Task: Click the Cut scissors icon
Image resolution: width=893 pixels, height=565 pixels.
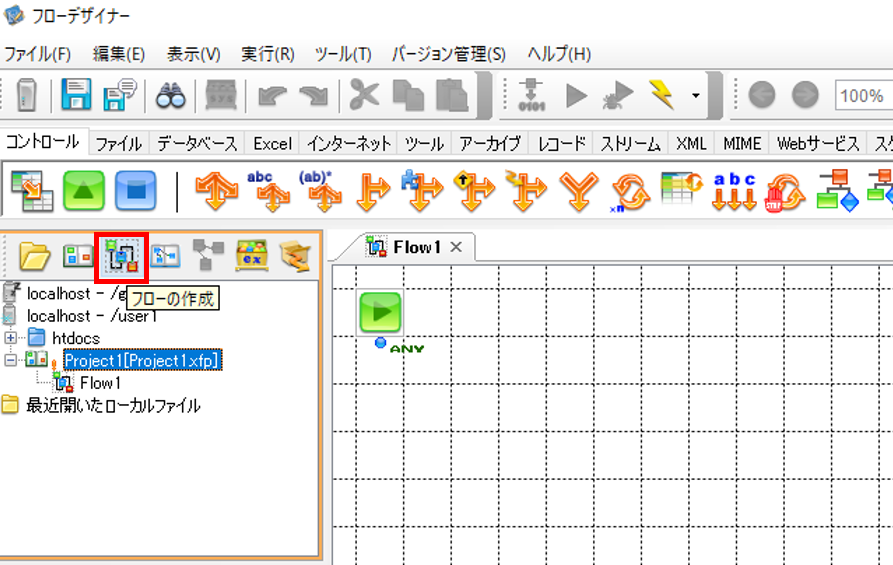Action: pyautogui.click(x=364, y=95)
